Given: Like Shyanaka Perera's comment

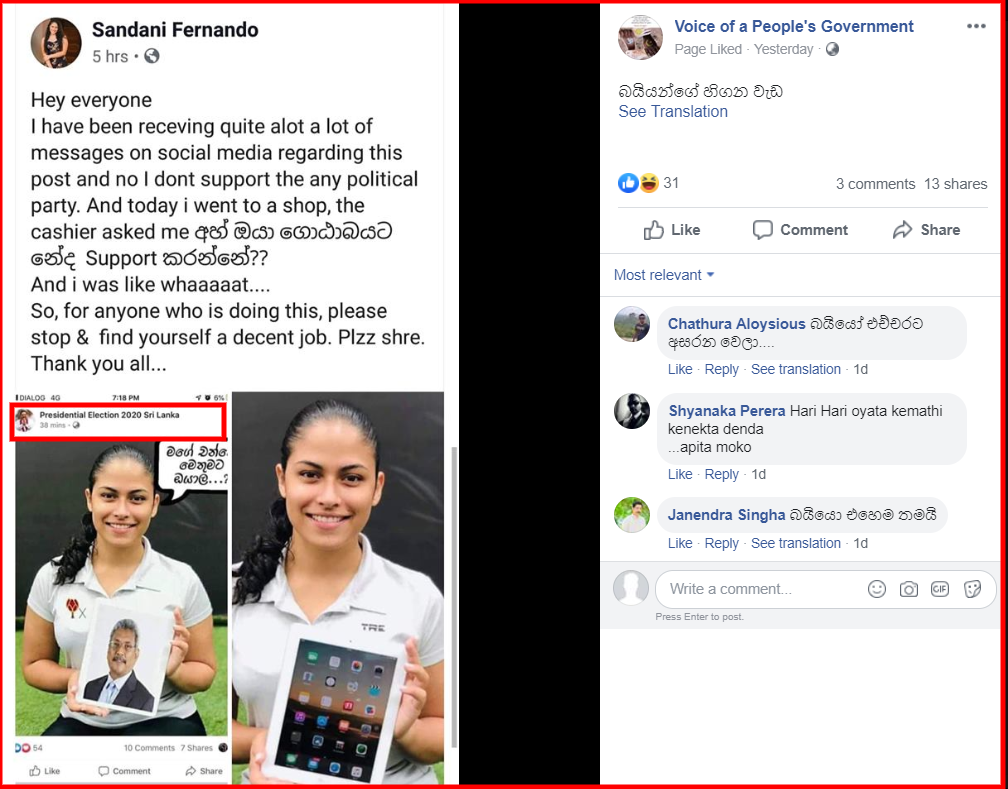Looking at the screenshot, I should pyautogui.click(x=680, y=474).
